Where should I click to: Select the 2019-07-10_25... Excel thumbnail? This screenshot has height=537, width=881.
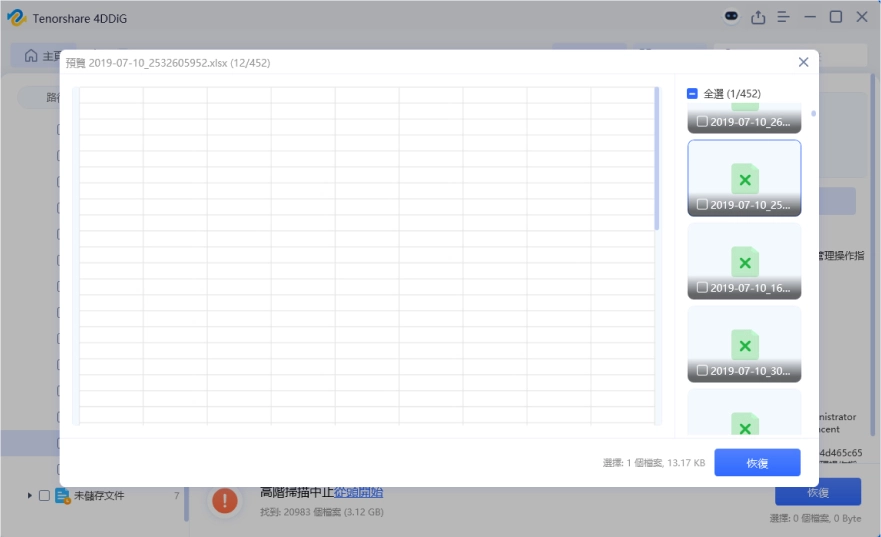pos(744,178)
